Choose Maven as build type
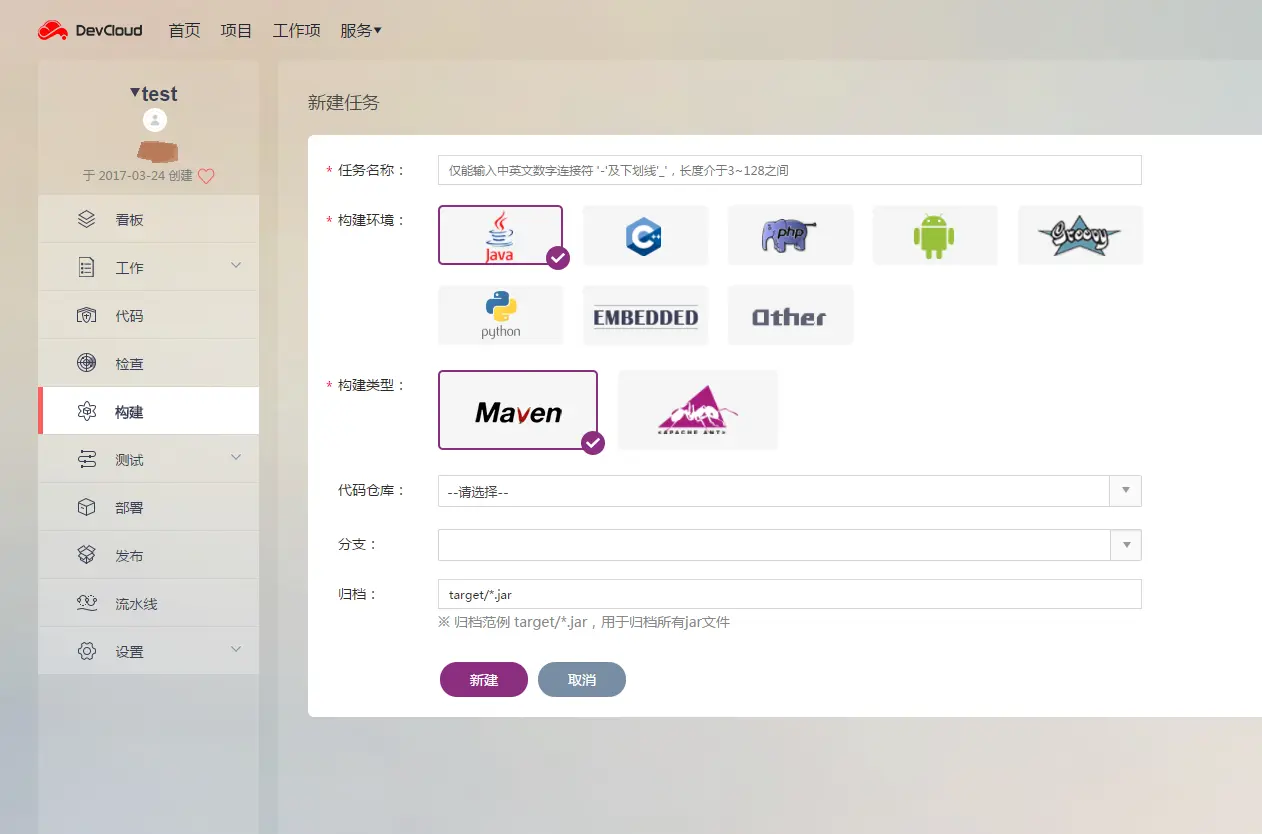This screenshot has width=1262, height=834. (x=518, y=410)
